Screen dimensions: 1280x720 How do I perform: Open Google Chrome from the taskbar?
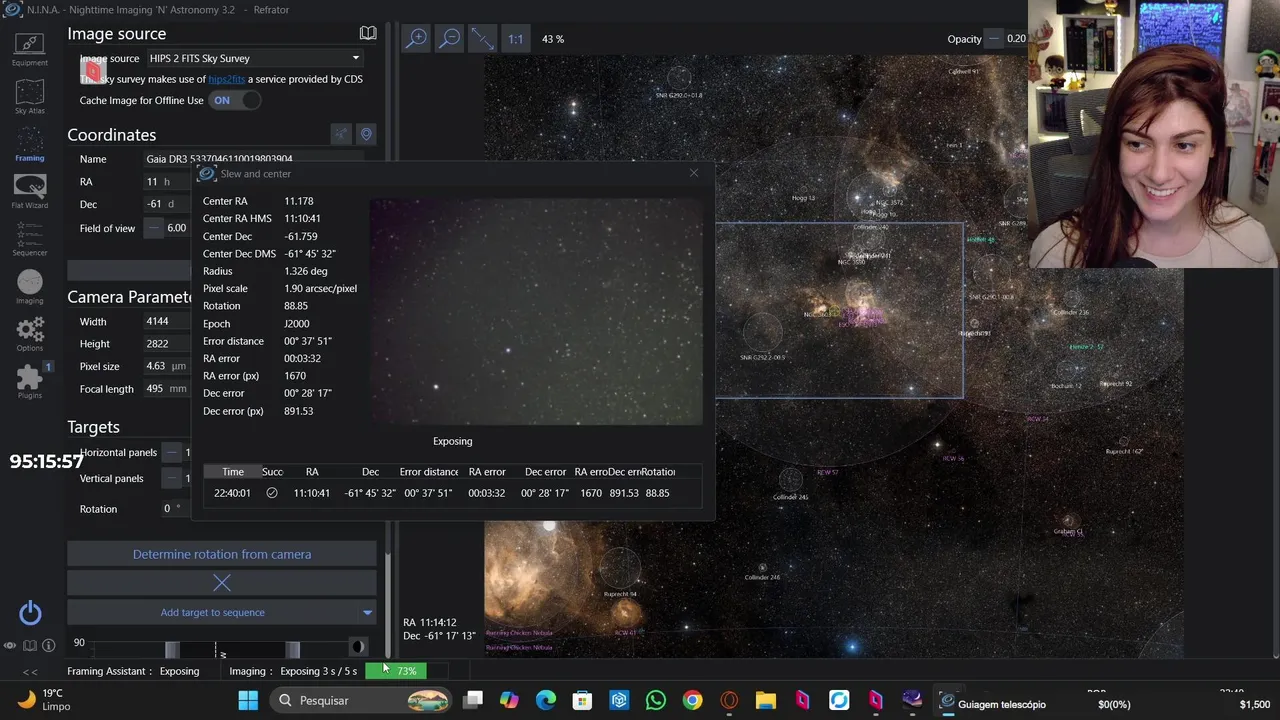692,700
